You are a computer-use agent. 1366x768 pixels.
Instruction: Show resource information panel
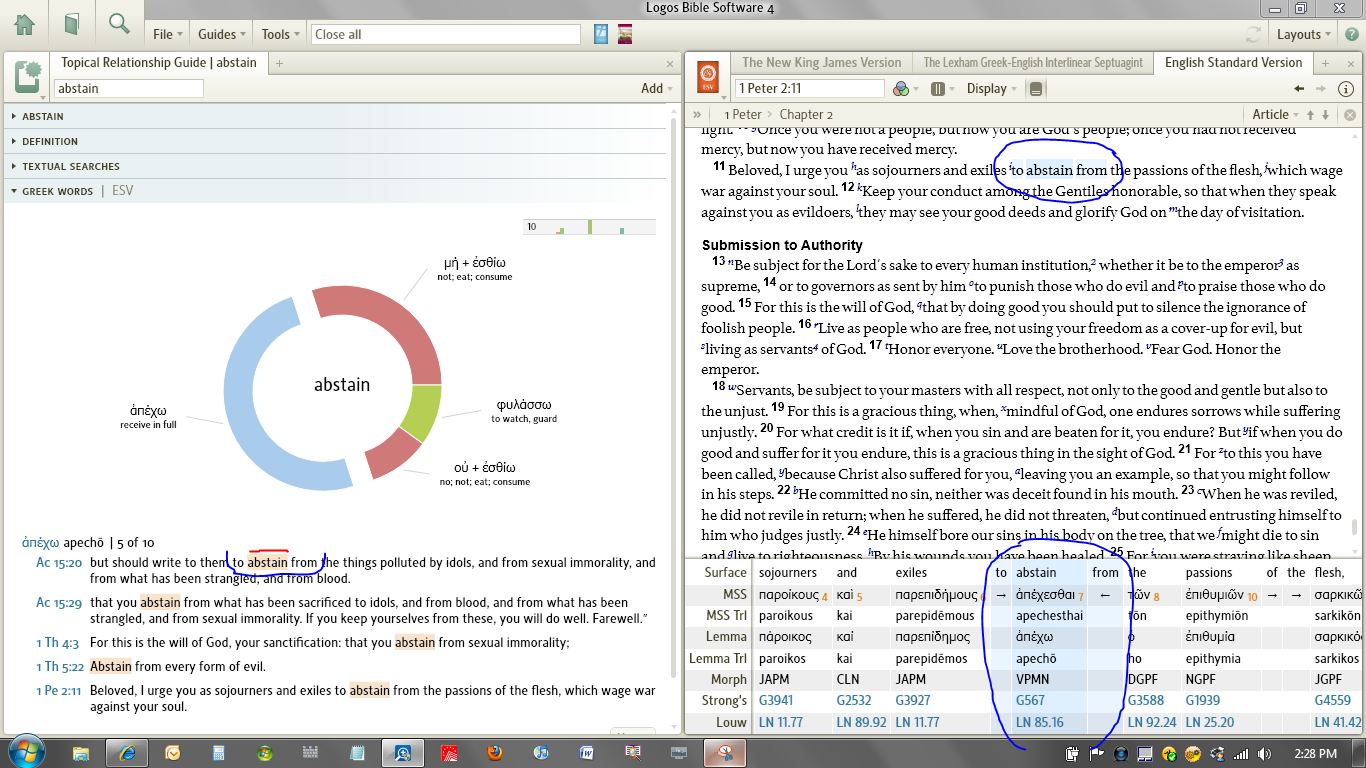click(1346, 89)
